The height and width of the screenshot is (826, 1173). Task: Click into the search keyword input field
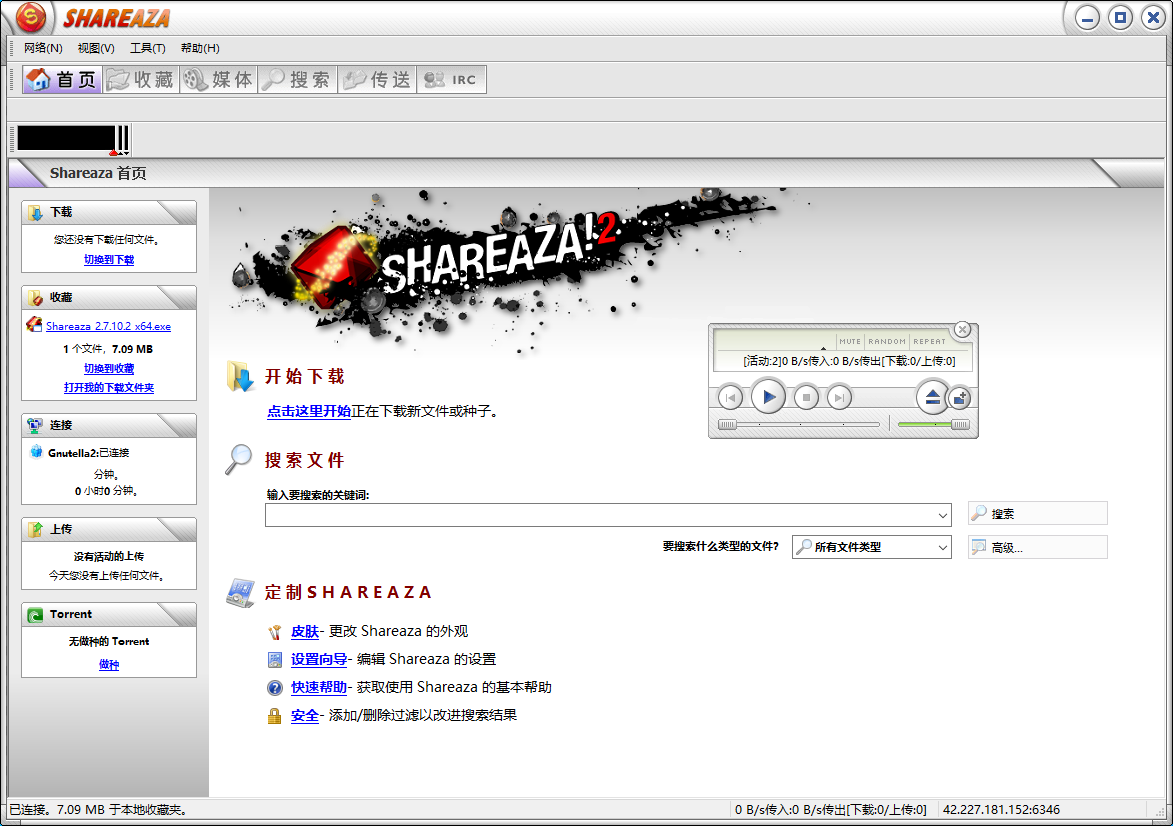600,515
